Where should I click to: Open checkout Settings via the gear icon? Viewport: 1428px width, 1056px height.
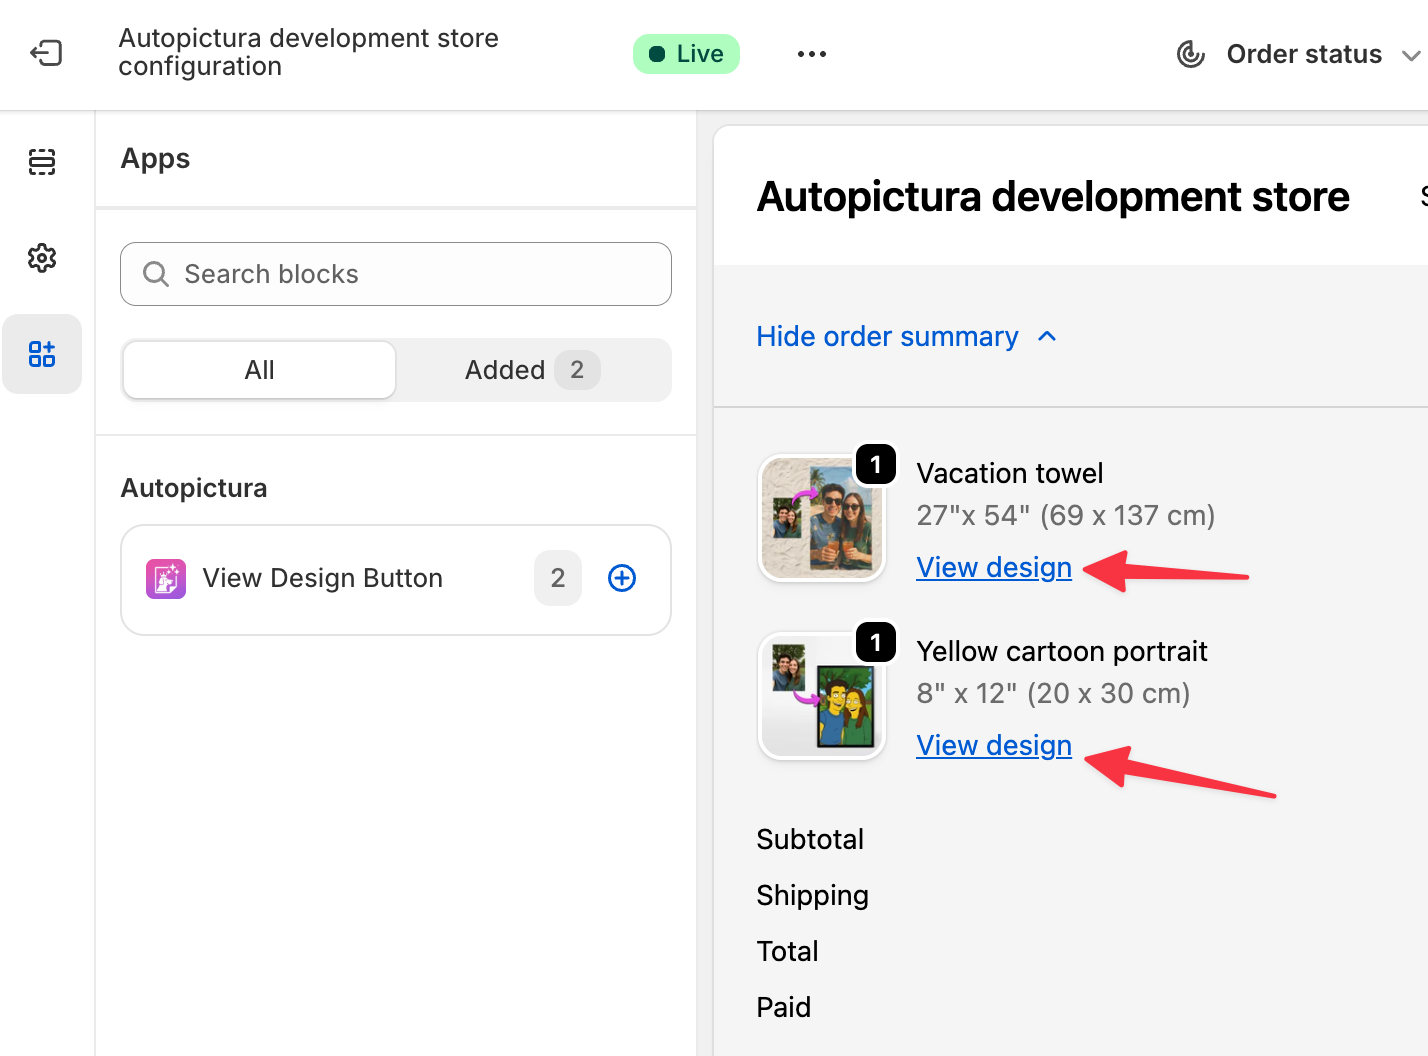click(42, 258)
